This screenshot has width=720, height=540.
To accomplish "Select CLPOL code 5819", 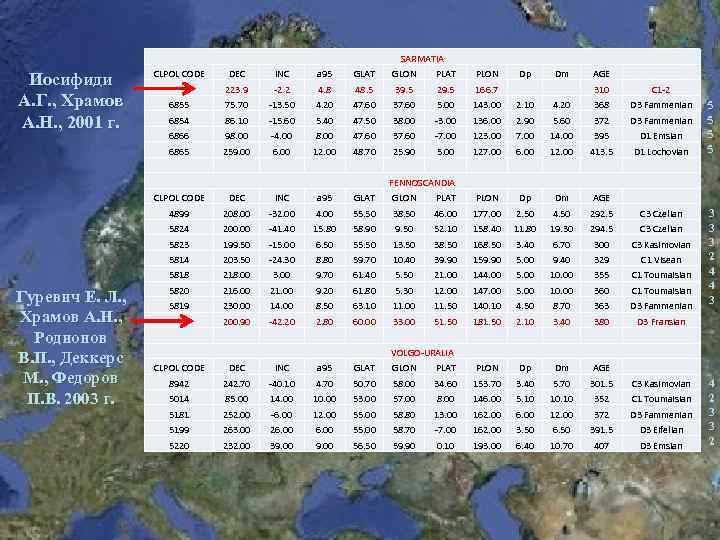I will point(179,306).
